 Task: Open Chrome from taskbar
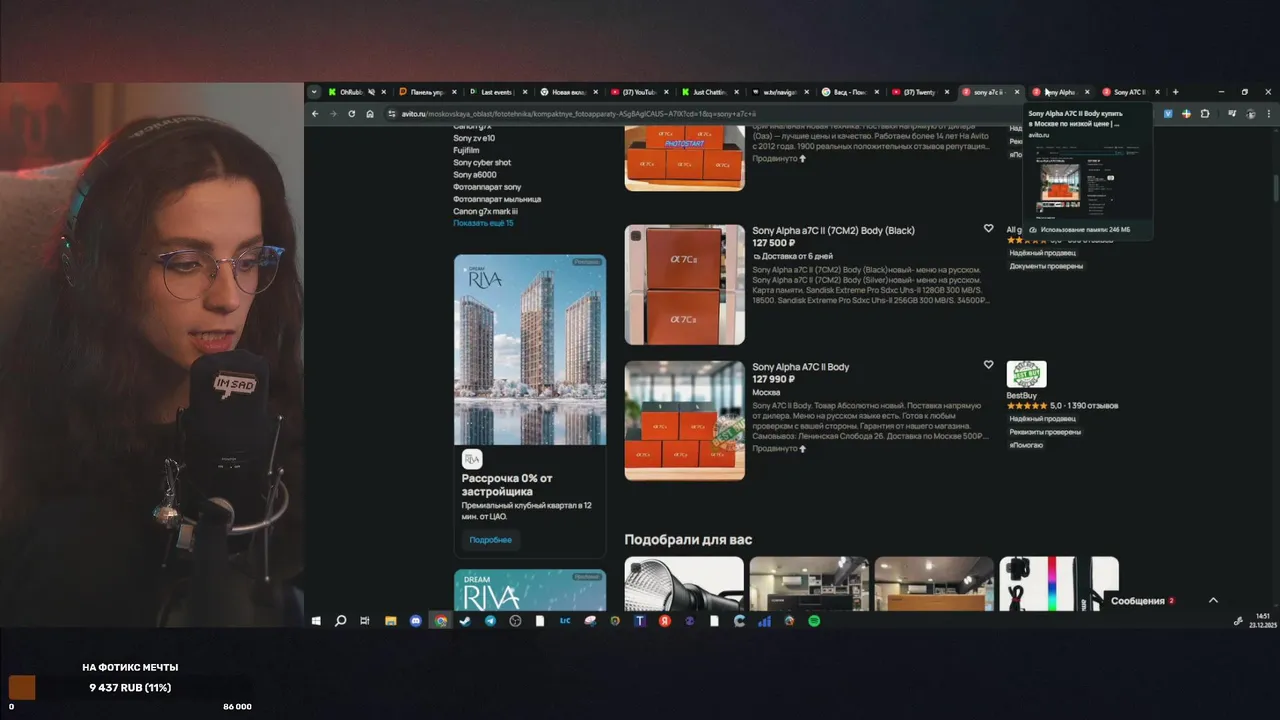[440, 621]
